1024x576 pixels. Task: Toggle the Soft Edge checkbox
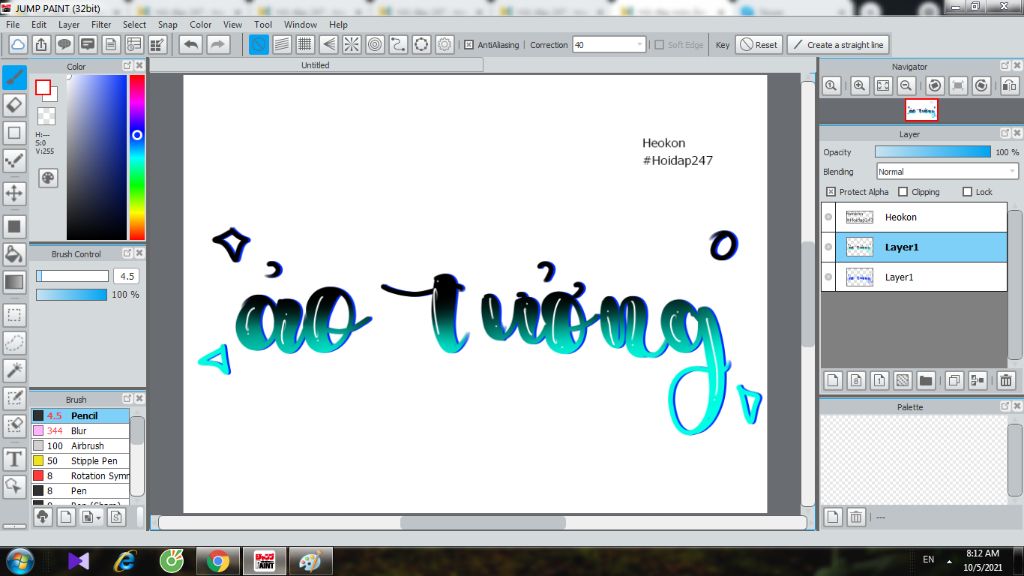pyautogui.click(x=659, y=44)
